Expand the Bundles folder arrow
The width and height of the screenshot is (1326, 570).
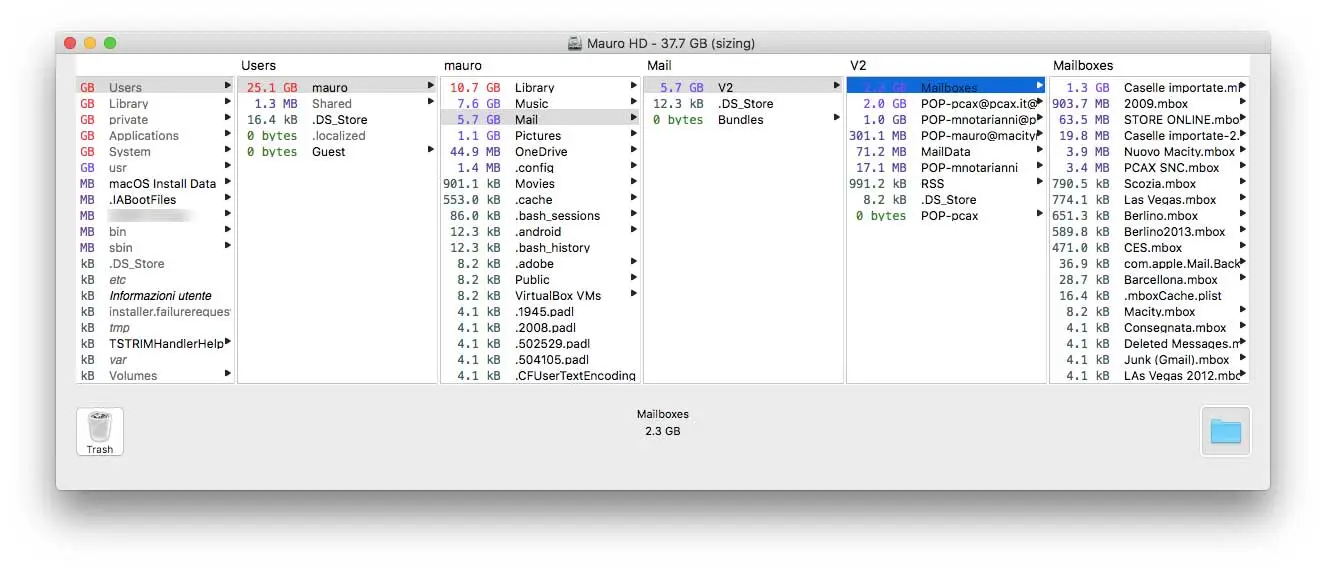point(837,119)
